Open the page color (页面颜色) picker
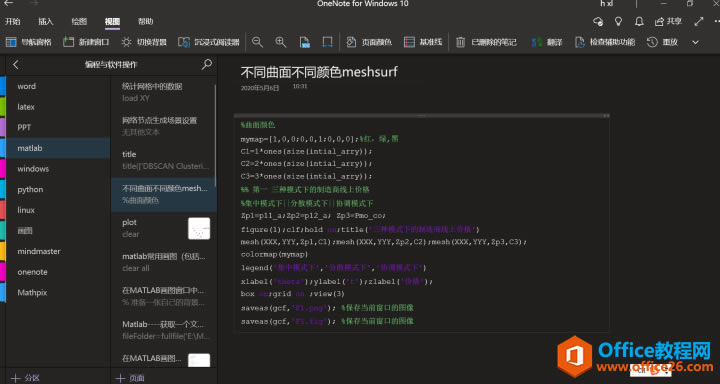This screenshot has height=384, width=720. [x=369, y=42]
